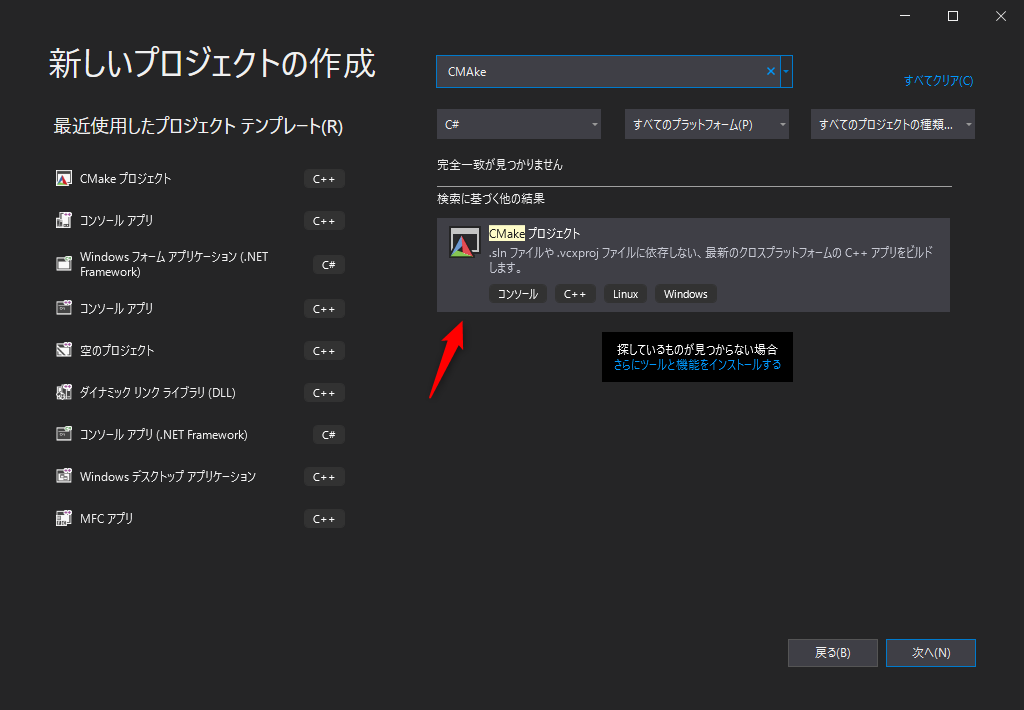Clear the search box with the X icon
The height and width of the screenshot is (710, 1024).
pos(770,71)
